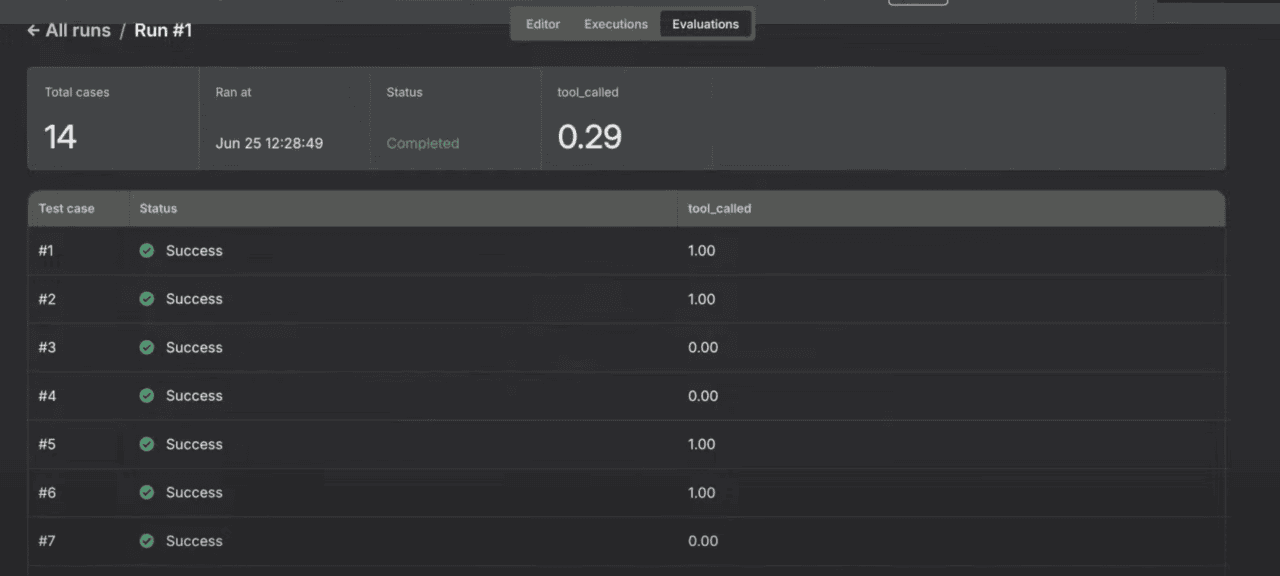
Task: Select the green Success icon in row #6
Action: [x=147, y=493]
